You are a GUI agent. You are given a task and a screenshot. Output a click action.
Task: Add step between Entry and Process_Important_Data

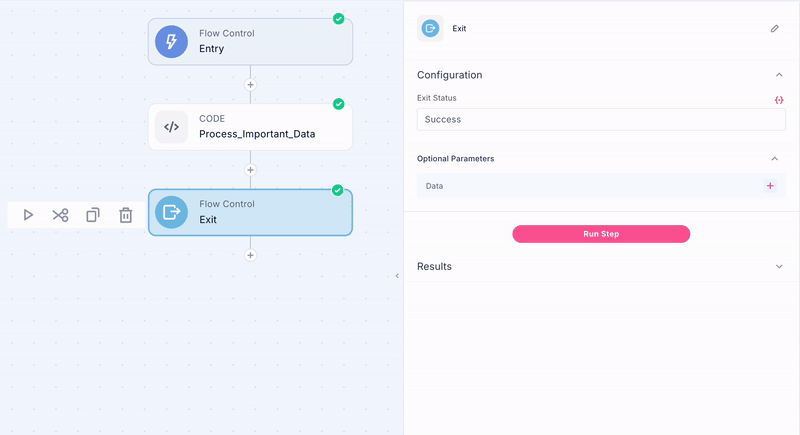tap(250, 85)
